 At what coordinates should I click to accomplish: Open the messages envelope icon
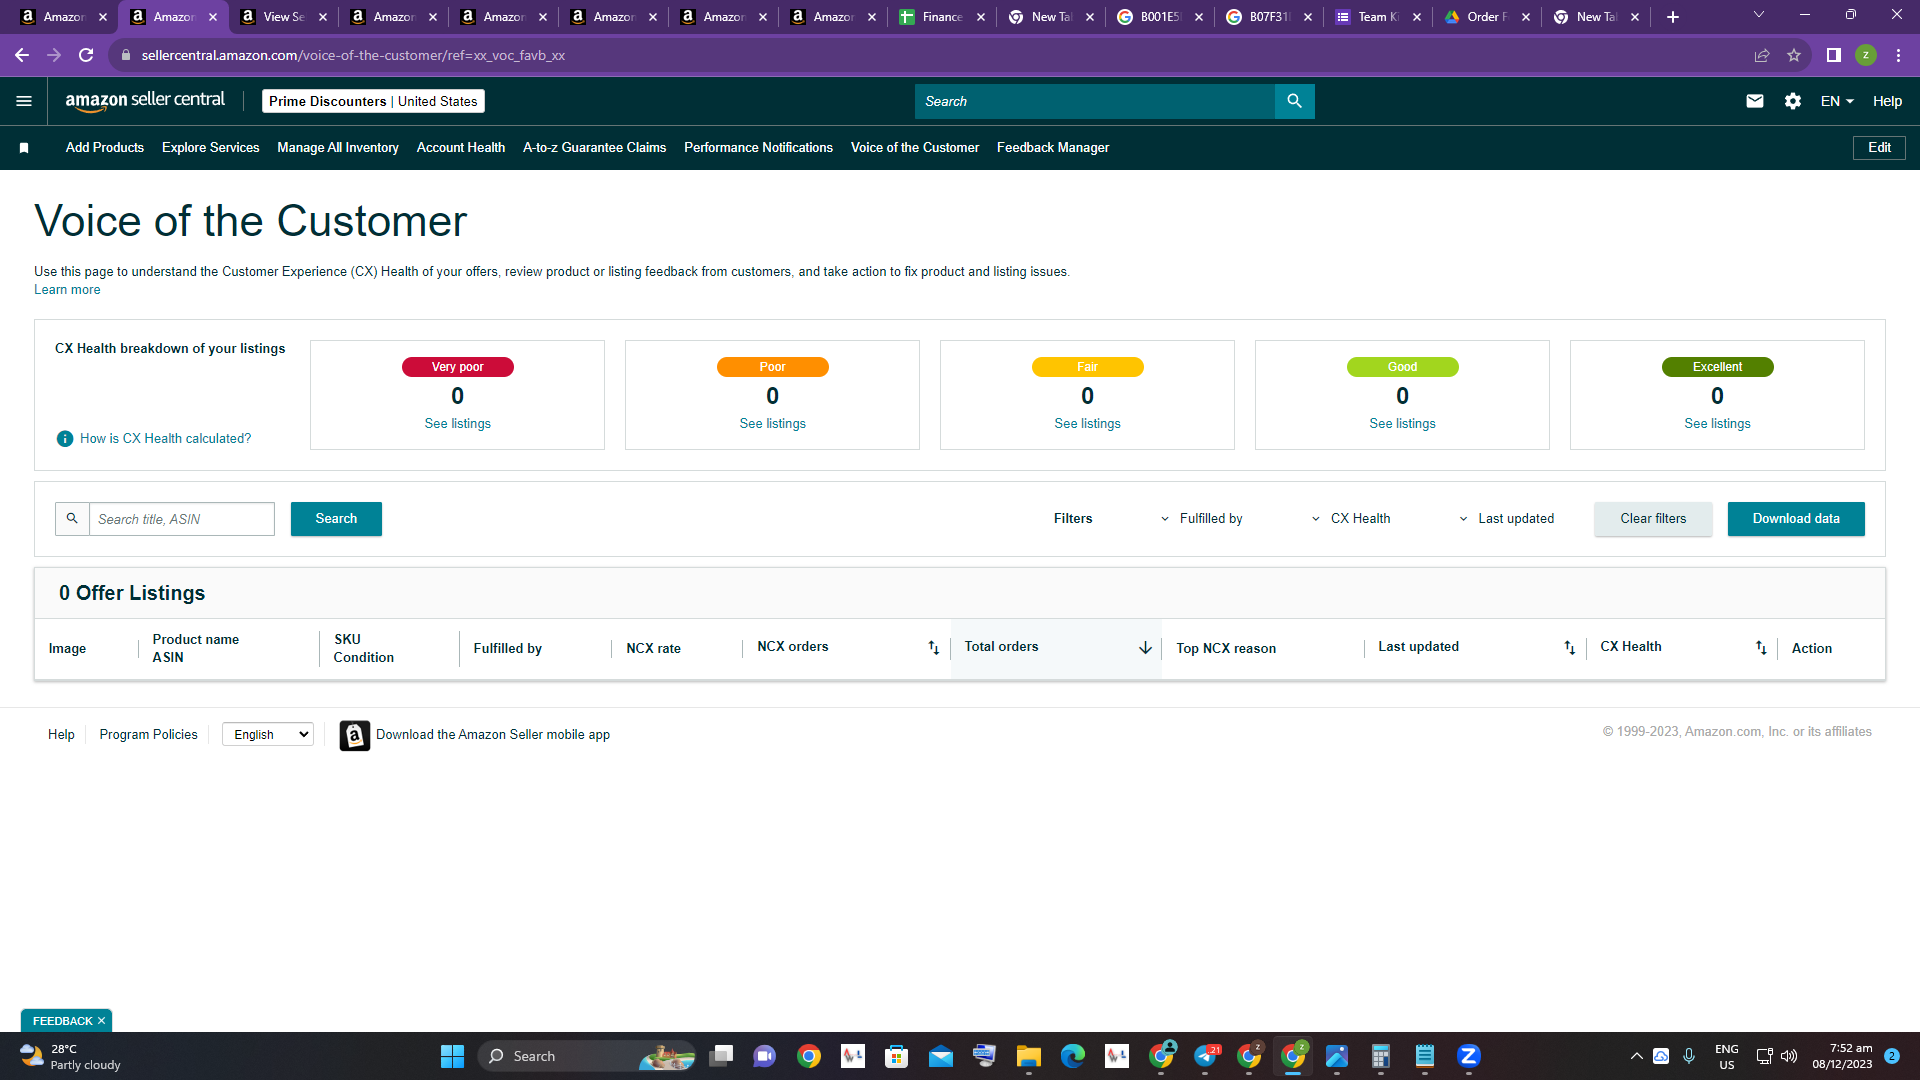tap(1754, 101)
